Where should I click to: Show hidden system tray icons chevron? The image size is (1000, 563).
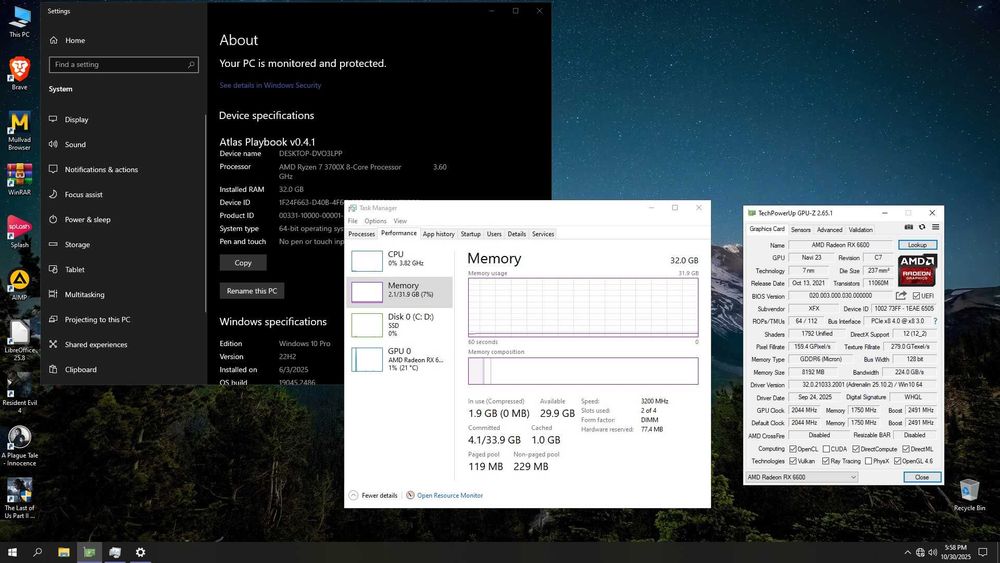[908, 552]
